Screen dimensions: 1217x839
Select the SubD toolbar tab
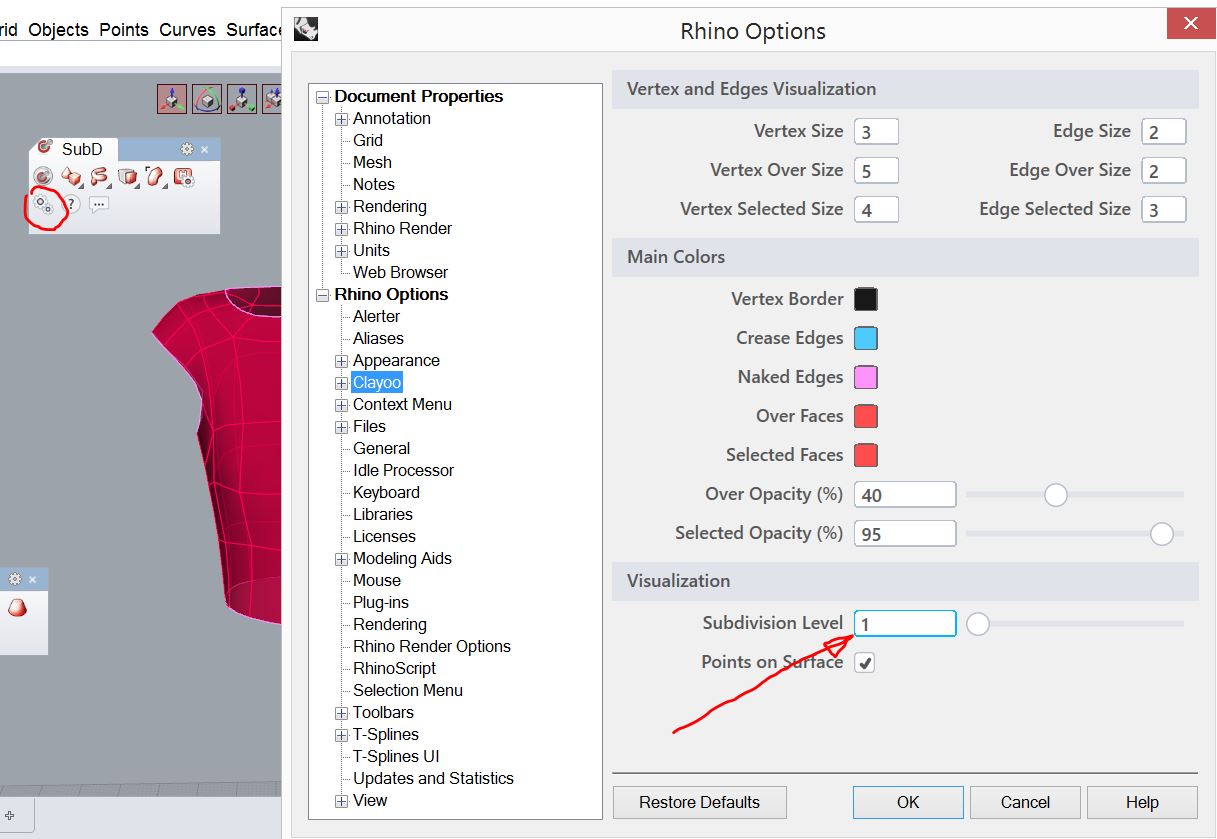click(73, 149)
